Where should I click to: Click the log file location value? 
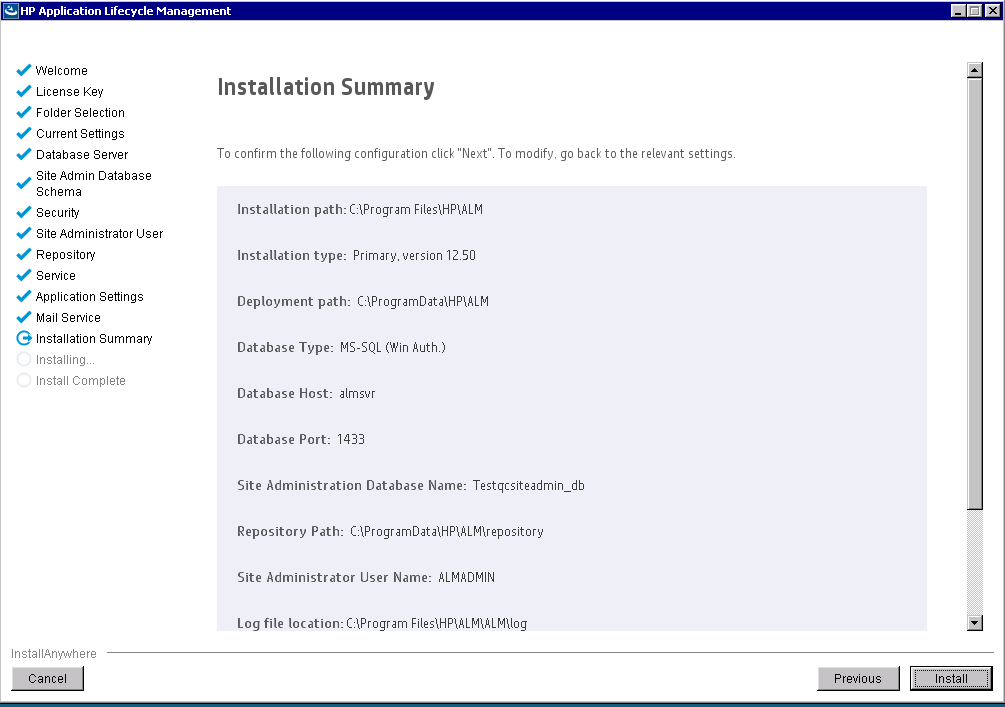436,624
